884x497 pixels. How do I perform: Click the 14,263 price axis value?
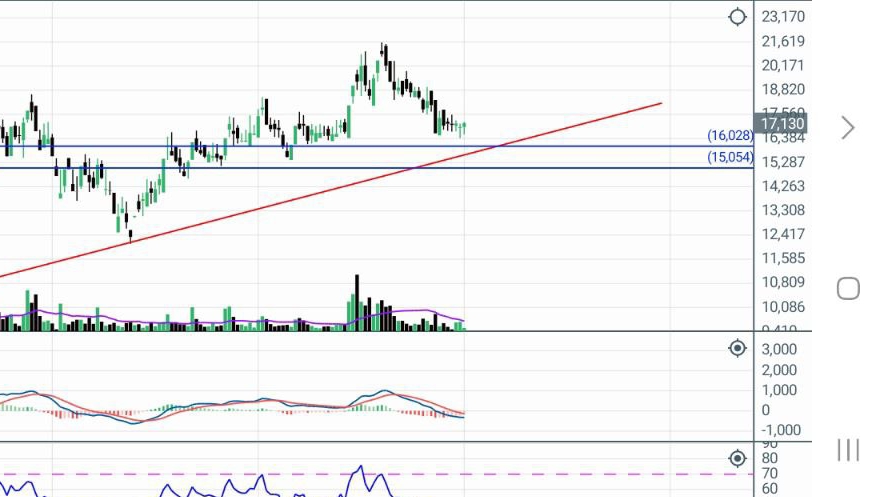pyautogui.click(x=783, y=186)
